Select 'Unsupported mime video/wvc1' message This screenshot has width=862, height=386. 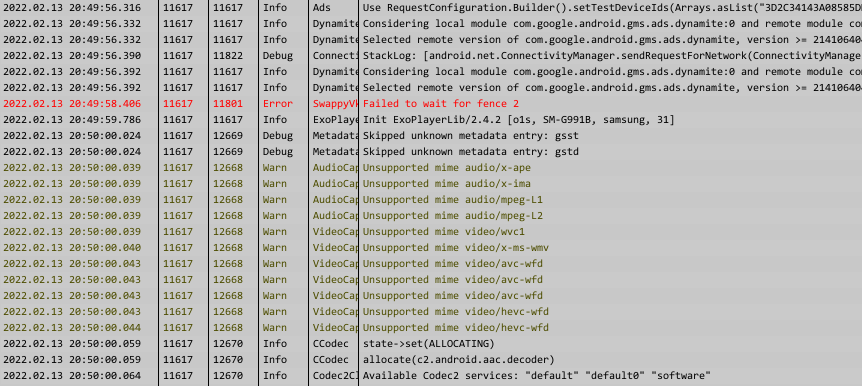click(444, 231)
